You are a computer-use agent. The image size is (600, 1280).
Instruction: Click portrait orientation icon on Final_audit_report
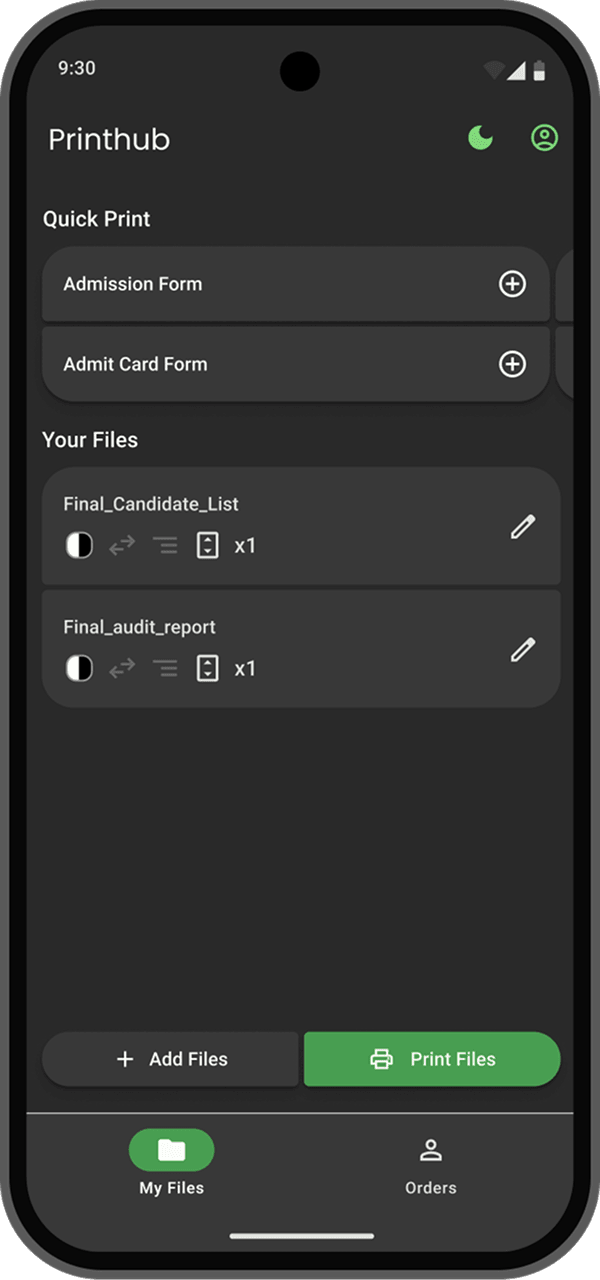207,669
